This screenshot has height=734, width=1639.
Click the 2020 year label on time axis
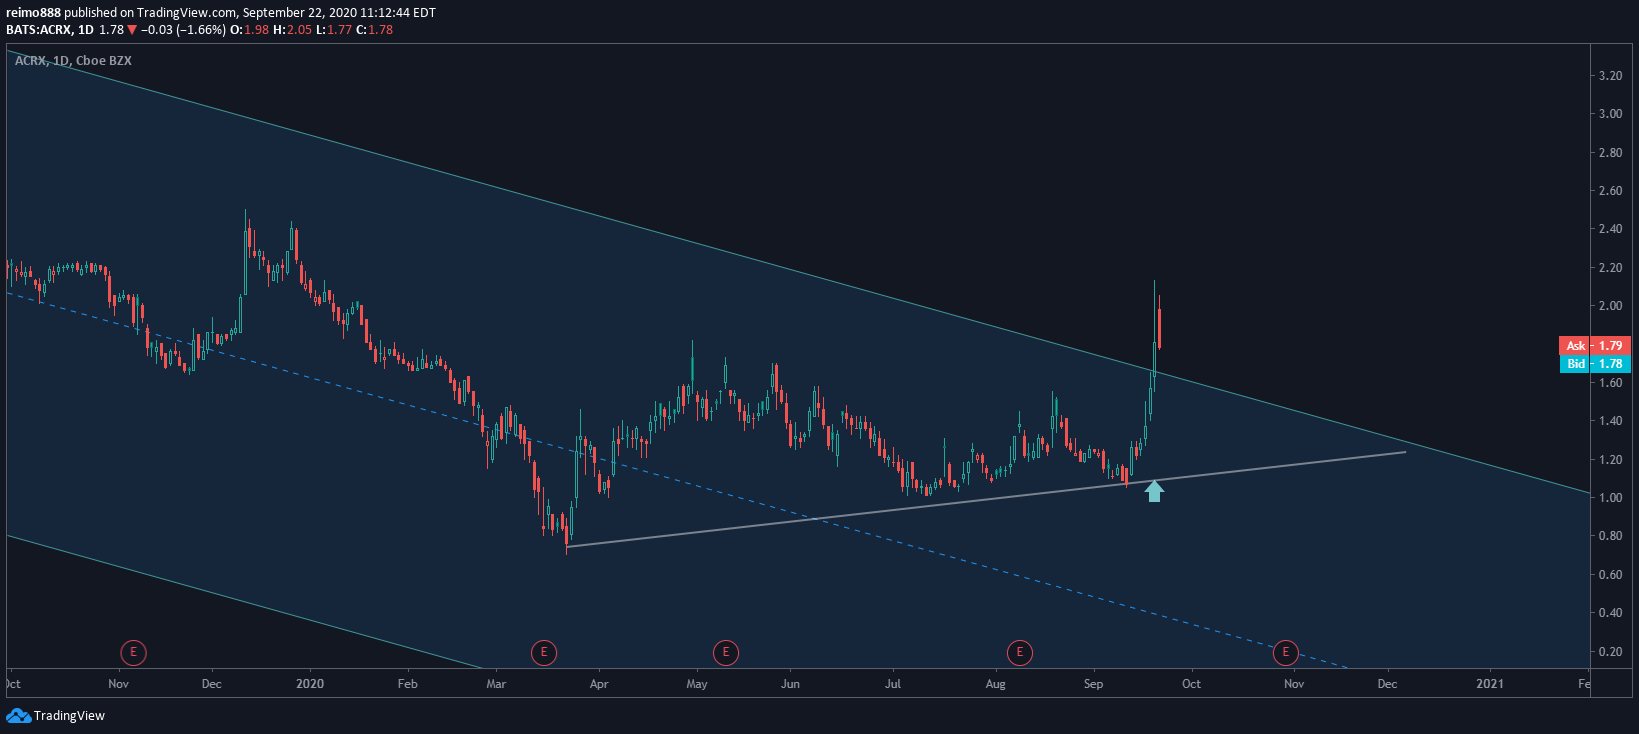[x=310, y=684]
